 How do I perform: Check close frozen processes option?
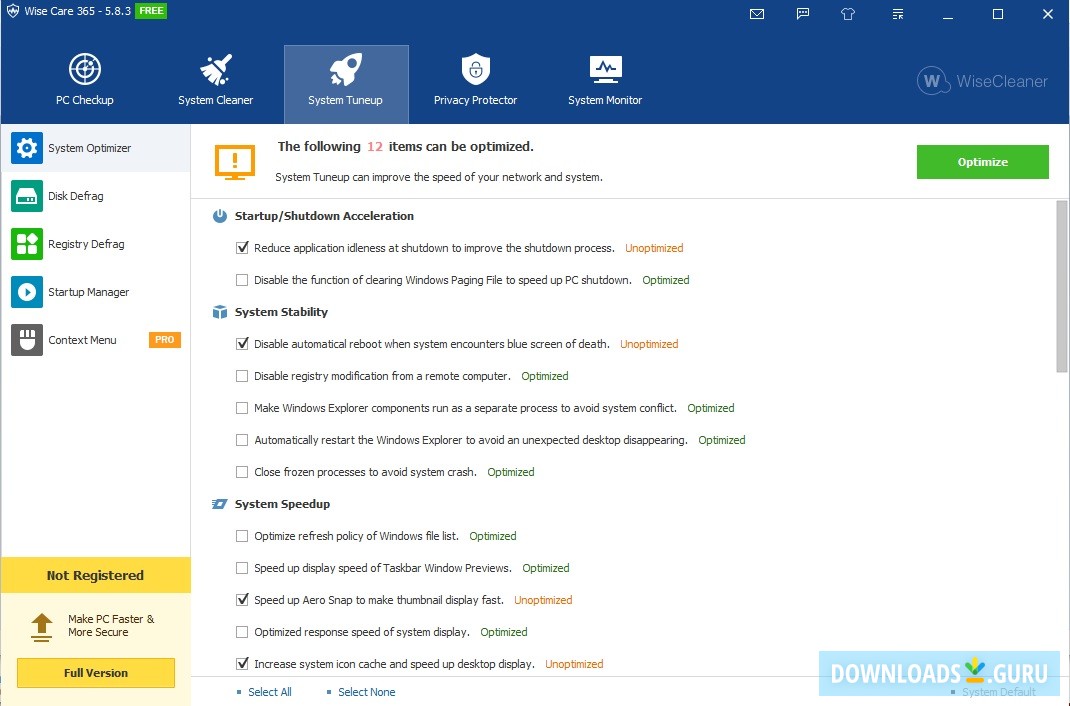click(x=242, y=472)
